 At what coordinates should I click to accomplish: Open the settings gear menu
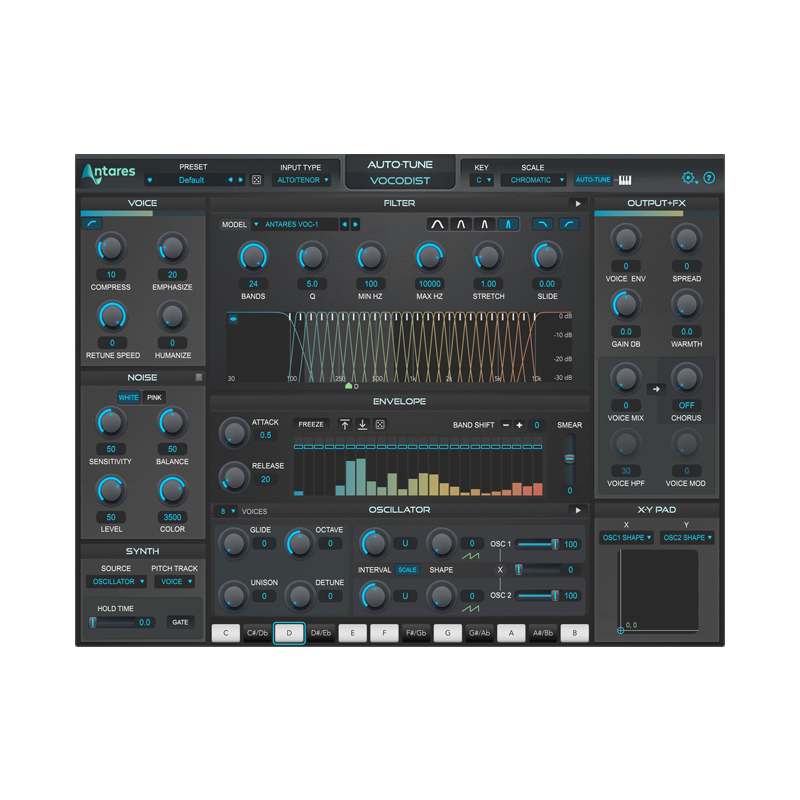tap(689, 178)
